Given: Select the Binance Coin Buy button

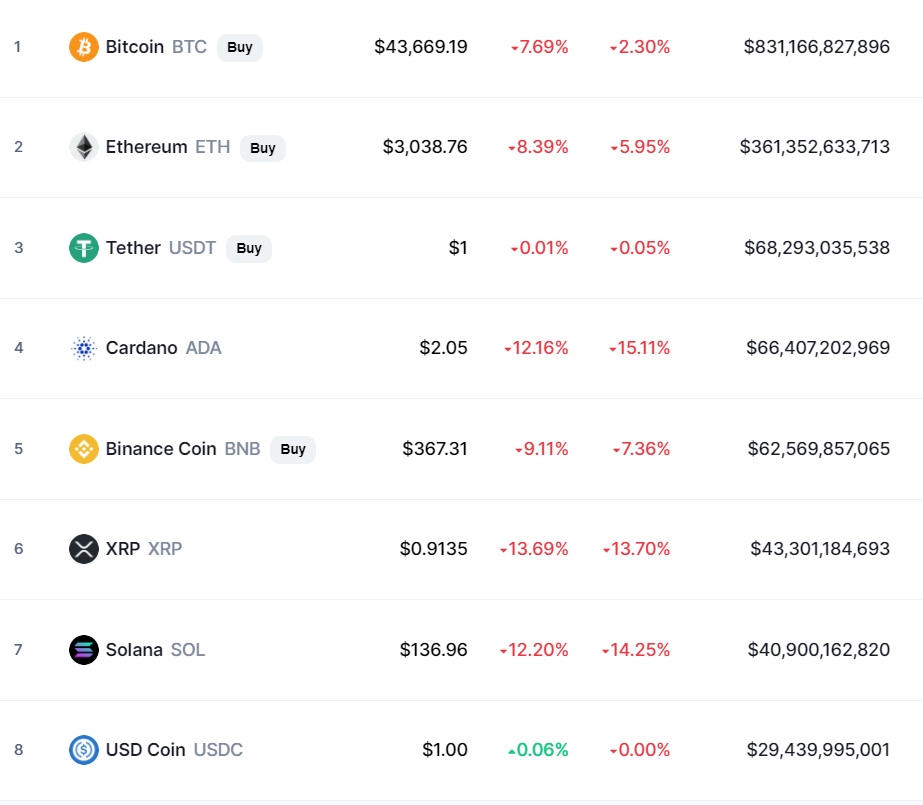Looking at the screenshot, I should coord(293,450).
